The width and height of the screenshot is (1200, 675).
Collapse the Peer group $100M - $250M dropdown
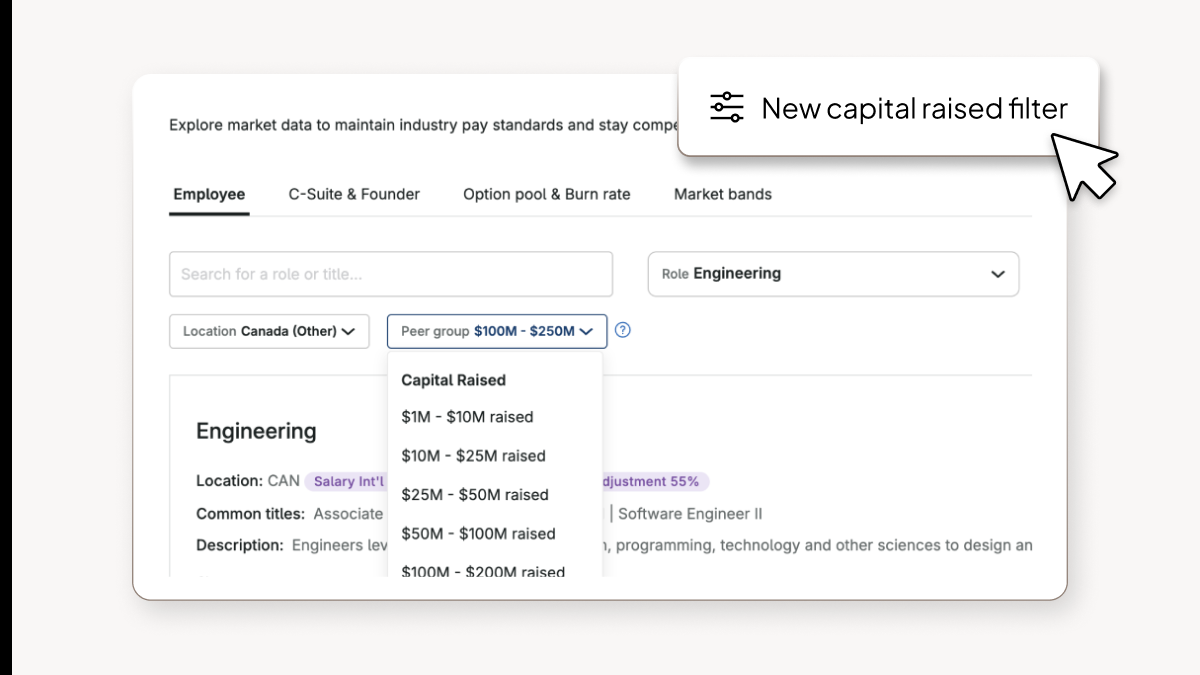497,331
